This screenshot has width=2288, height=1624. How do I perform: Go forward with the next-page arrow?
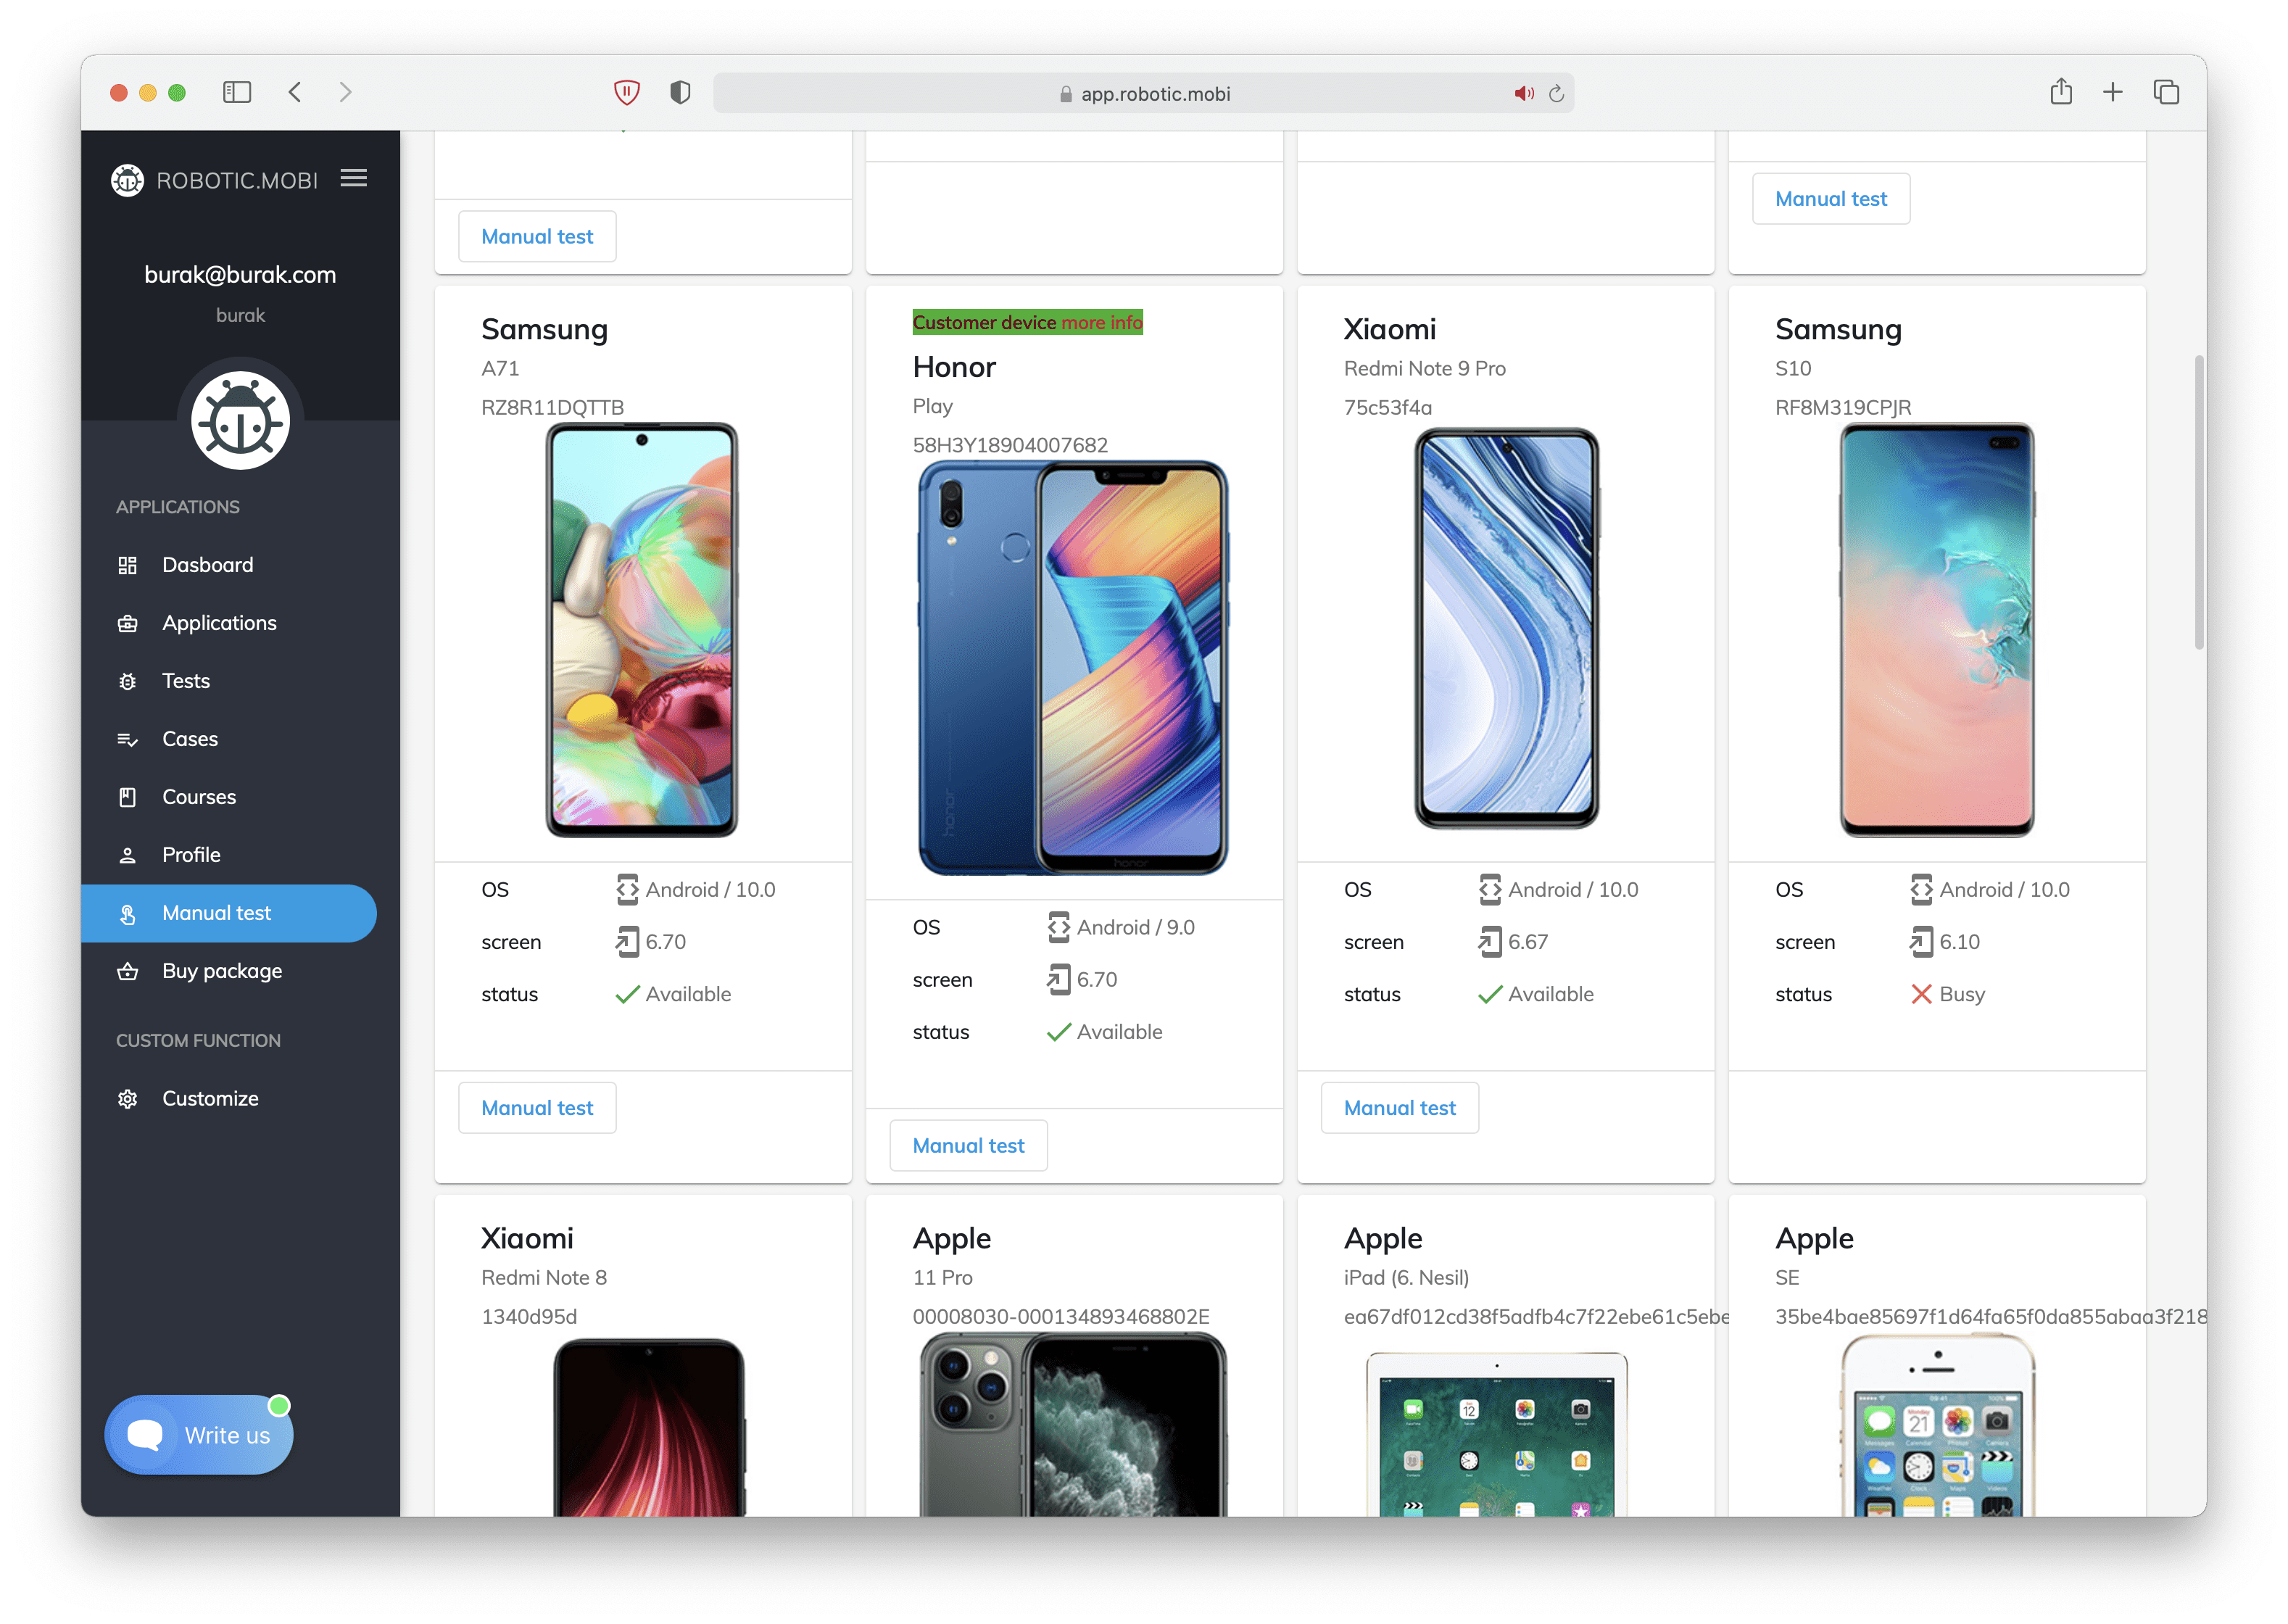point(345,92)
